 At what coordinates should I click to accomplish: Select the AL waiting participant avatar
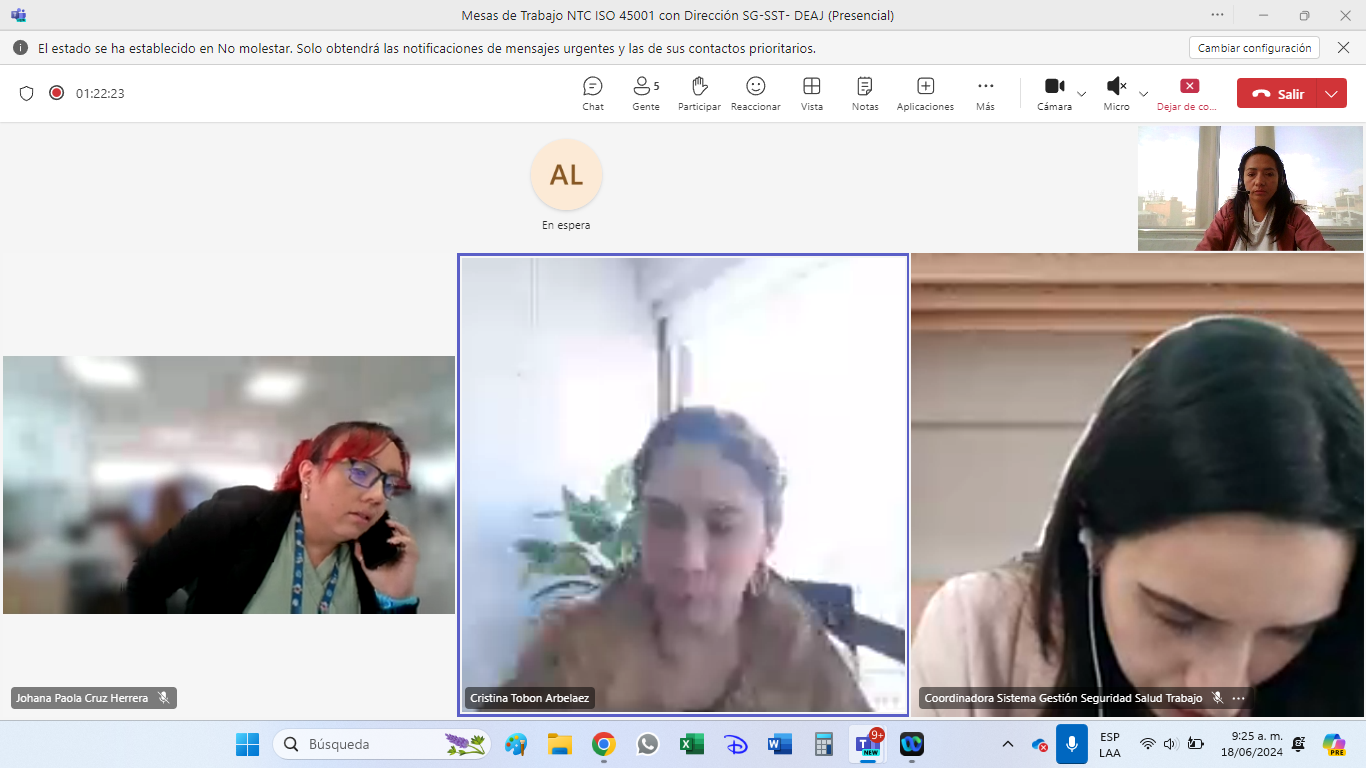pyautogui.click(x=566, y=175)
